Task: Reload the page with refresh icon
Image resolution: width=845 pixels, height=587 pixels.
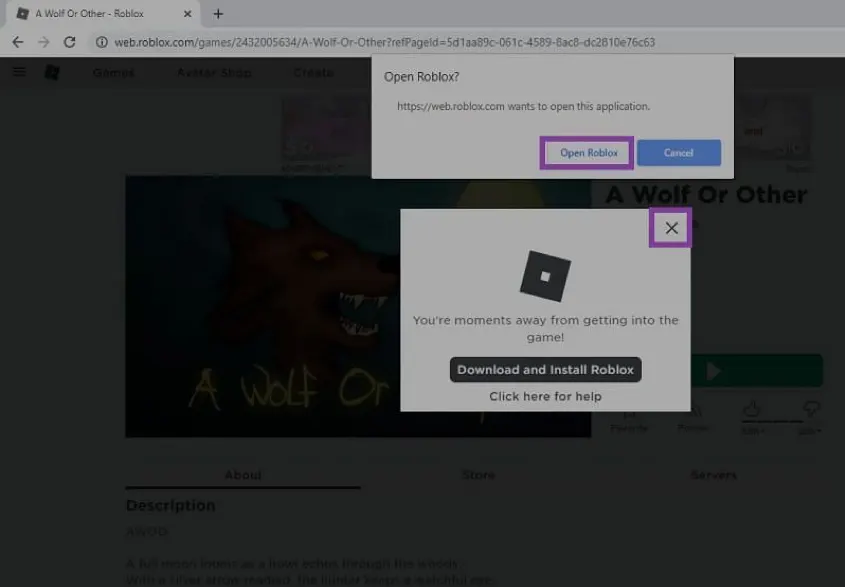Action: [x=70, y=42]
